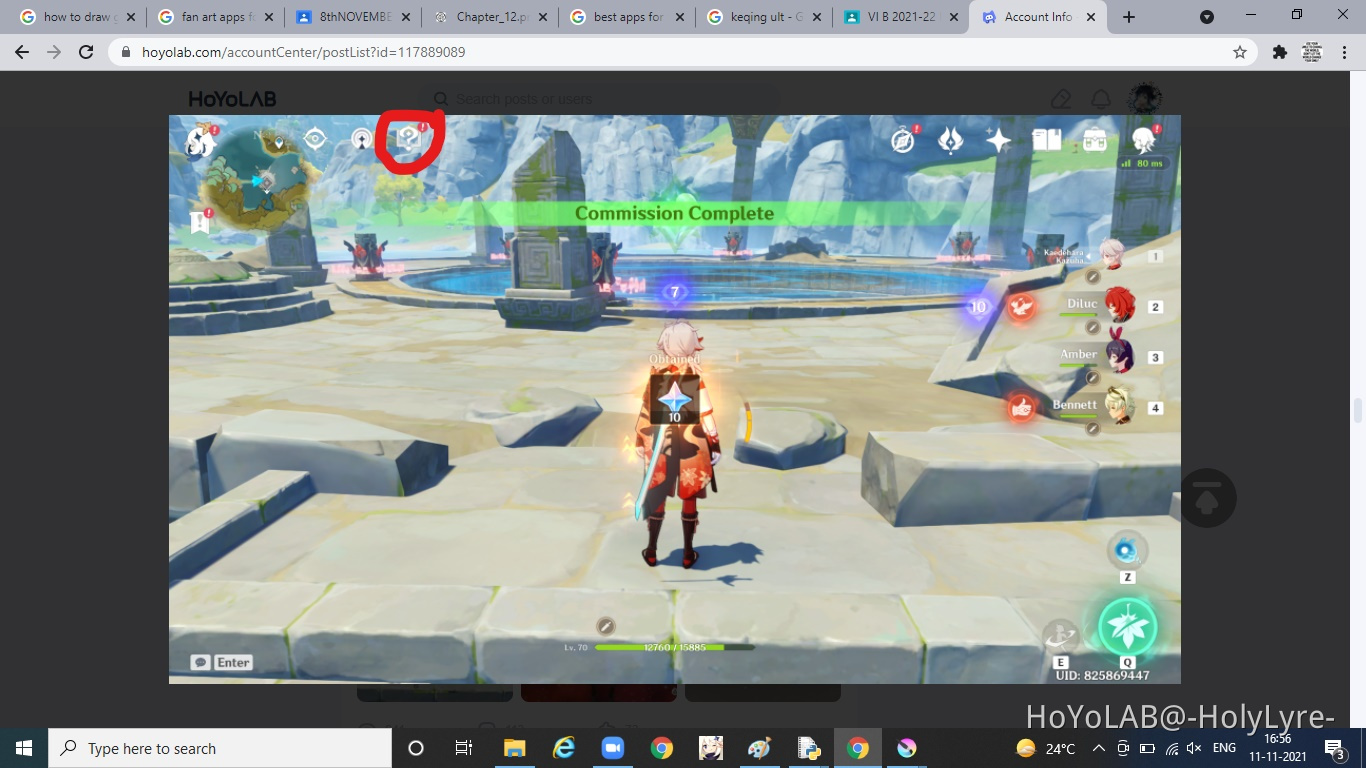The height and width of the screenshot is (768, 1366).
Task: Click the Windows Start button
Action: click(24, 748)
